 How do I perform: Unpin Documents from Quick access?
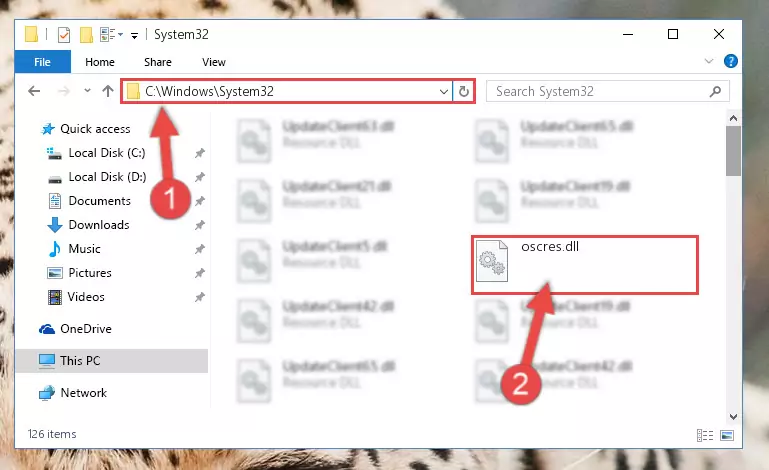tap(200, 201)
